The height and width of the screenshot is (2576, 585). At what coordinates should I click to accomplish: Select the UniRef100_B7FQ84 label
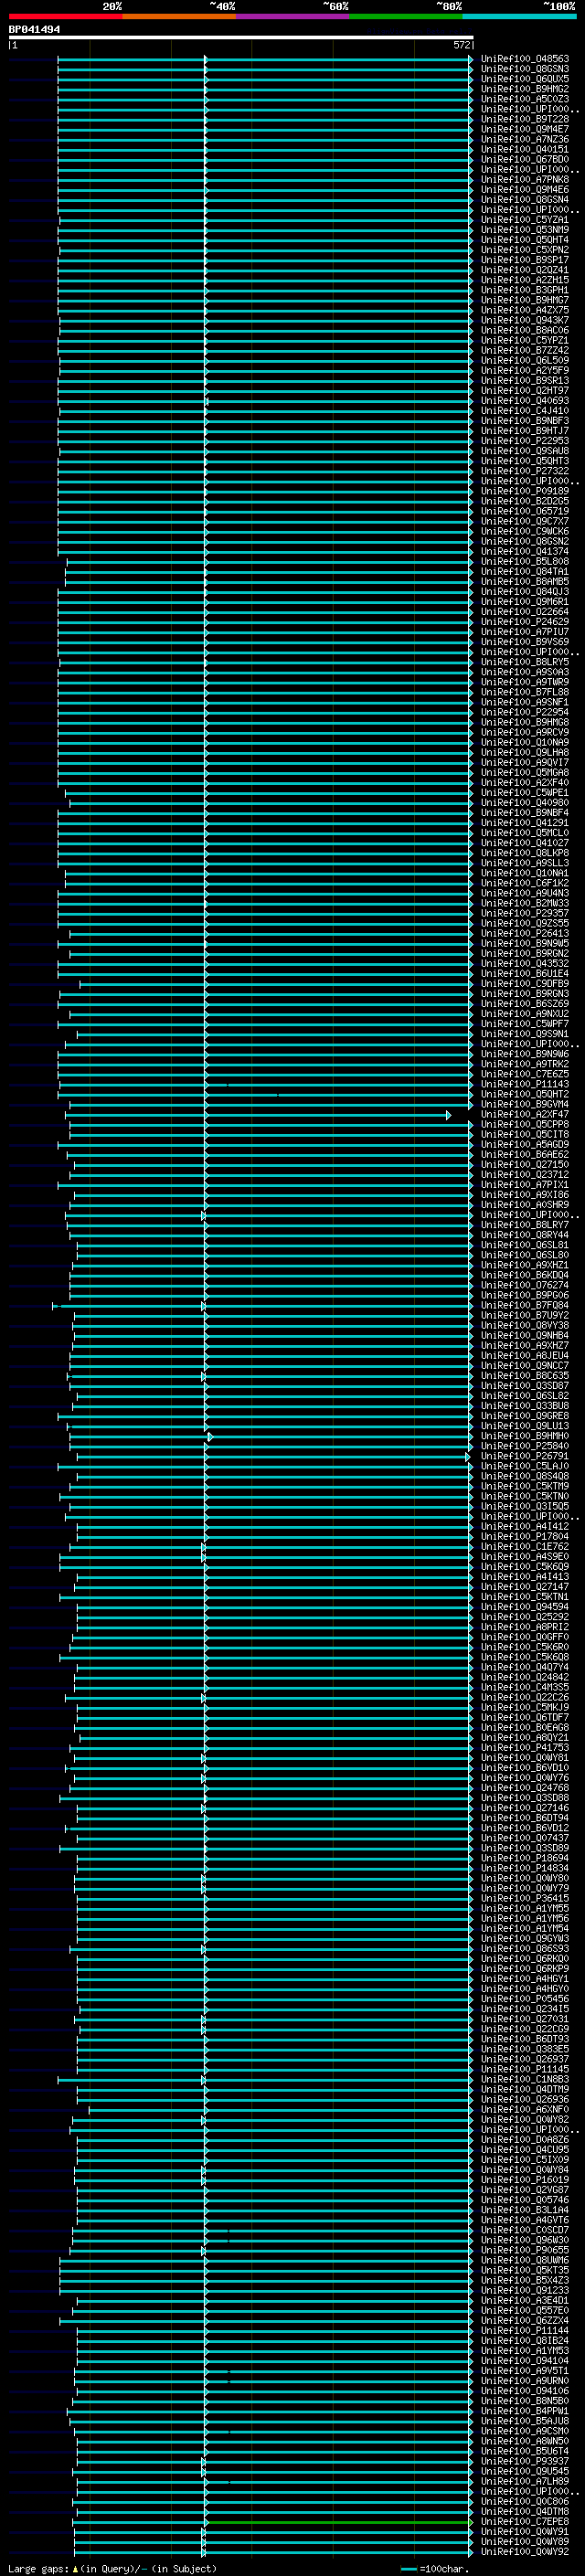(x=525, y=1305)
